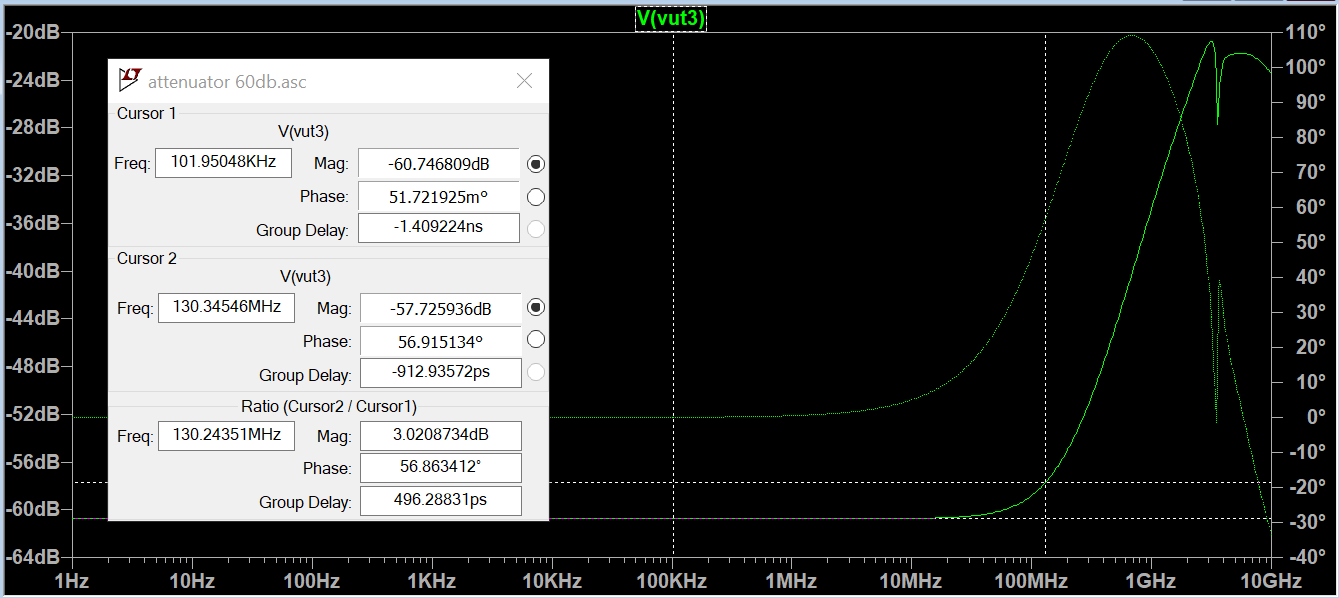This screenshot has height=598, width=1339.
Task: Click the Cursor 2 Phase value field
Action: (x=440, y=341)
